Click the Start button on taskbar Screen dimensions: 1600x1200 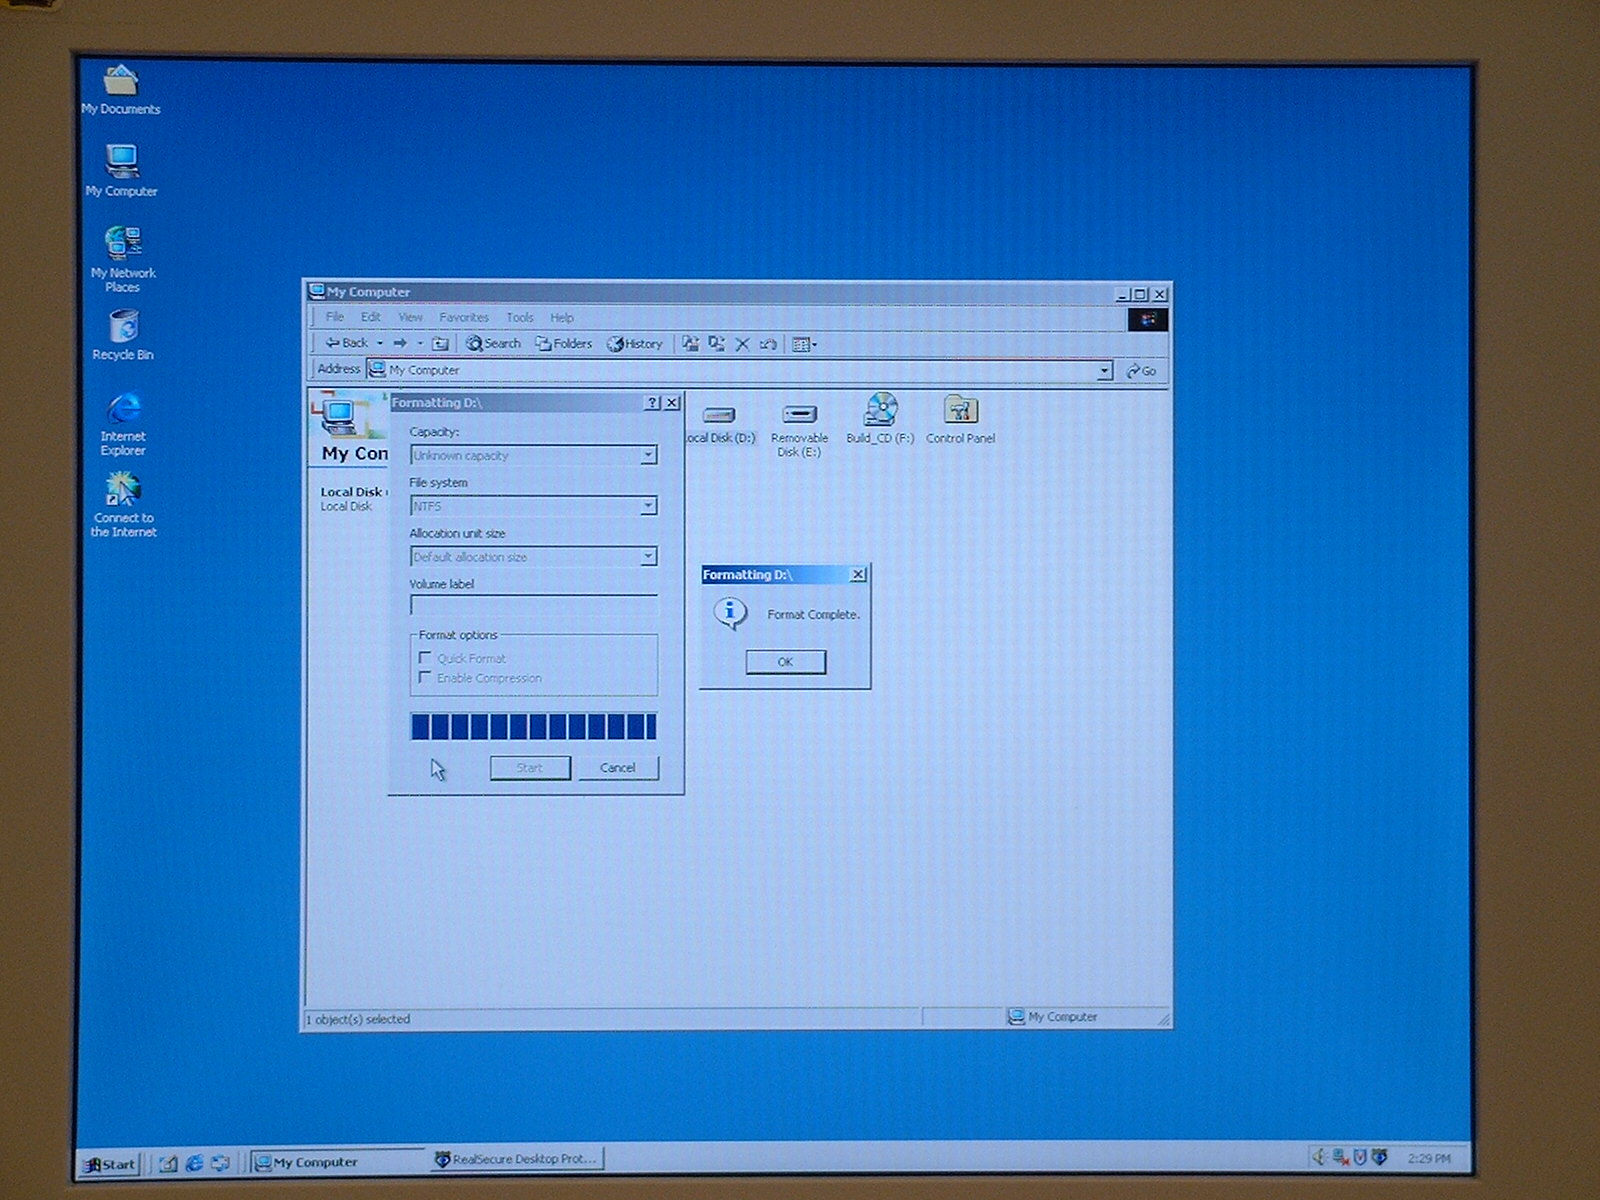tap(110, 1163)
